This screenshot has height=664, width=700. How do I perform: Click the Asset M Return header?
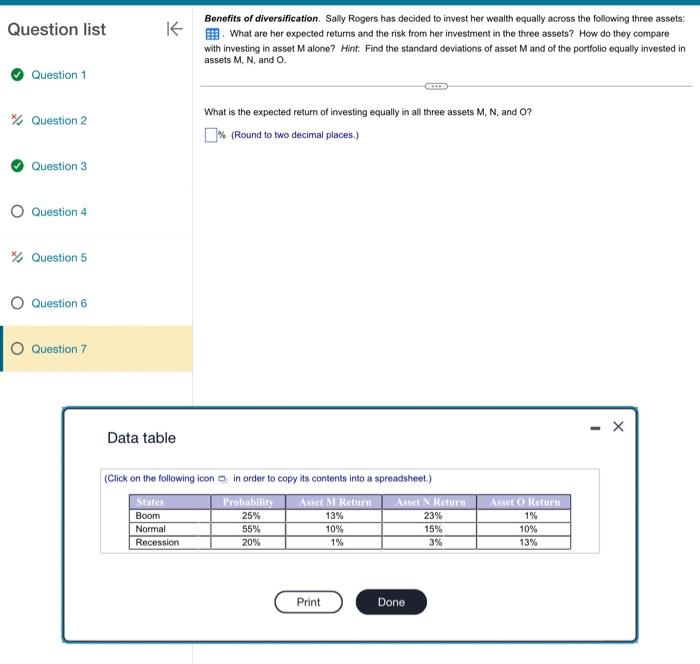click(x=334, y=502)
